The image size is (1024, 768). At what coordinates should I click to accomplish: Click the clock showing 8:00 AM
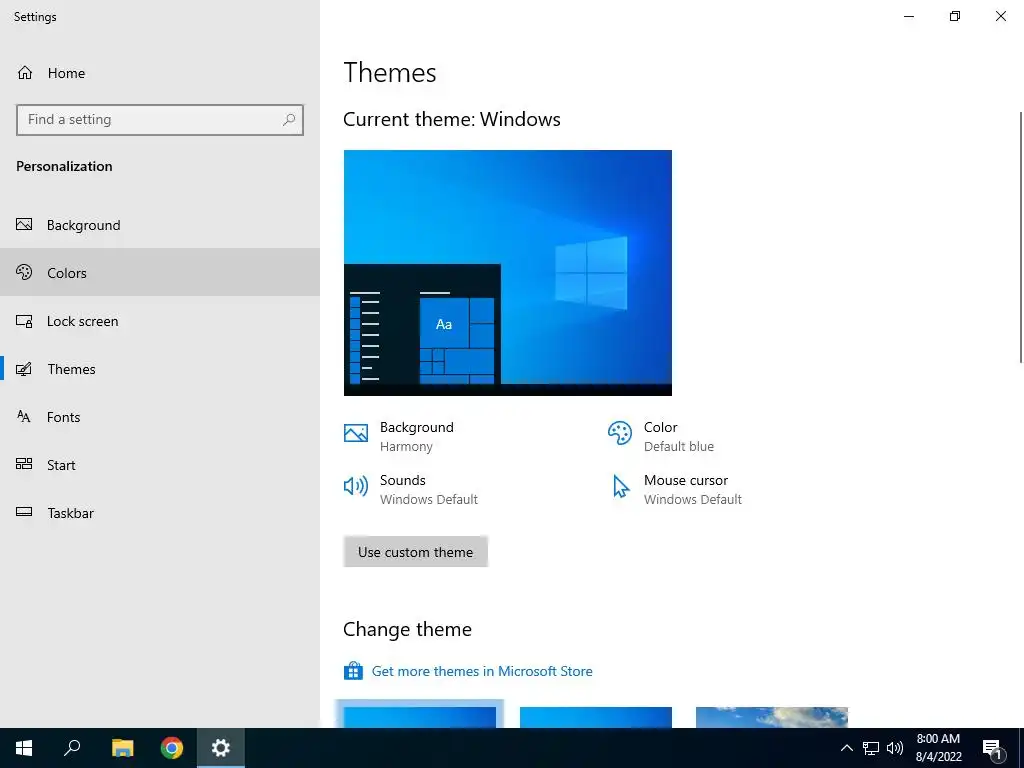[x=938, y=748]
